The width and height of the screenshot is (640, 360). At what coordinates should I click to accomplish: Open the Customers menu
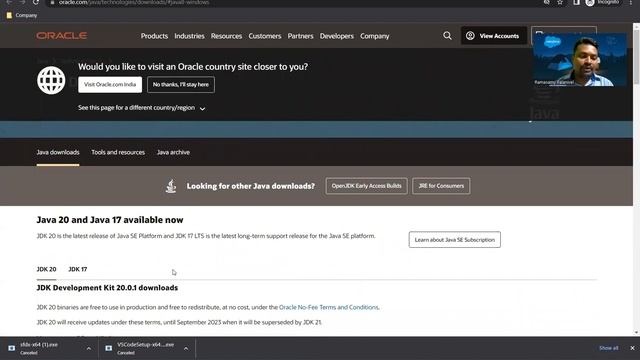point(265,36)
